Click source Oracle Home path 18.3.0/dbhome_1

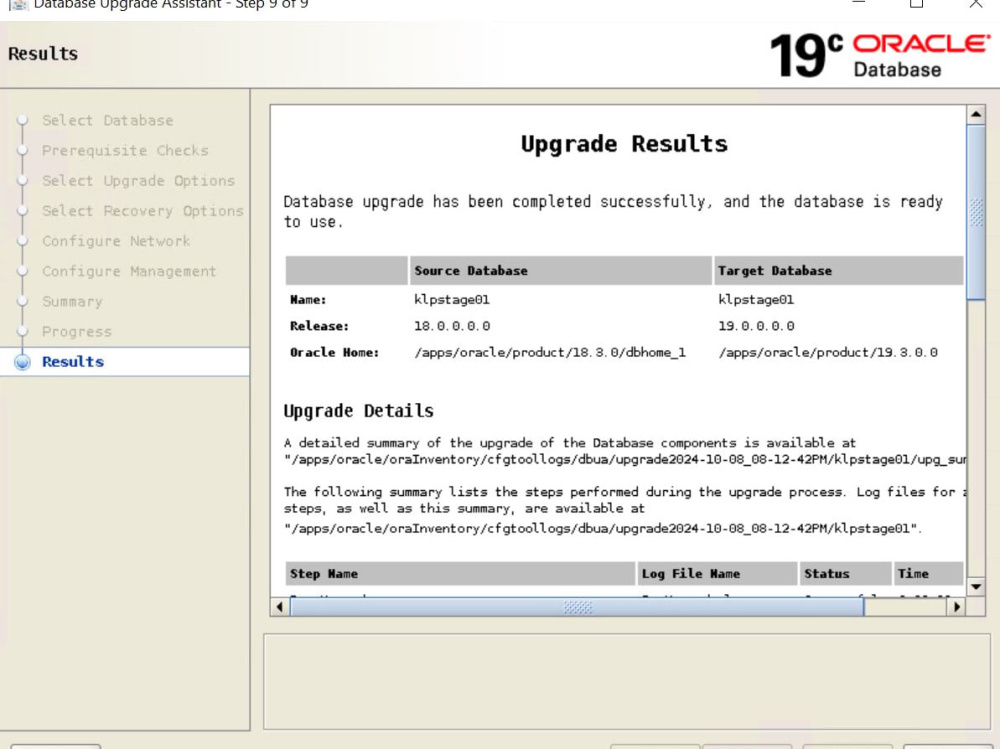click(x=550, y=352)
